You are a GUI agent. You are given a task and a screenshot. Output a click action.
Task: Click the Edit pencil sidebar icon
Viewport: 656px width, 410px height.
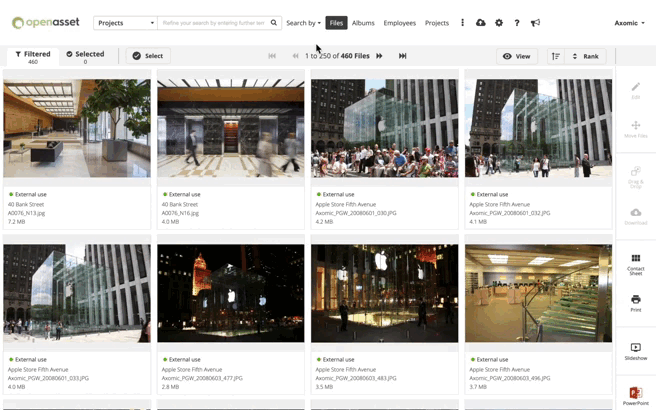[636, 90]
